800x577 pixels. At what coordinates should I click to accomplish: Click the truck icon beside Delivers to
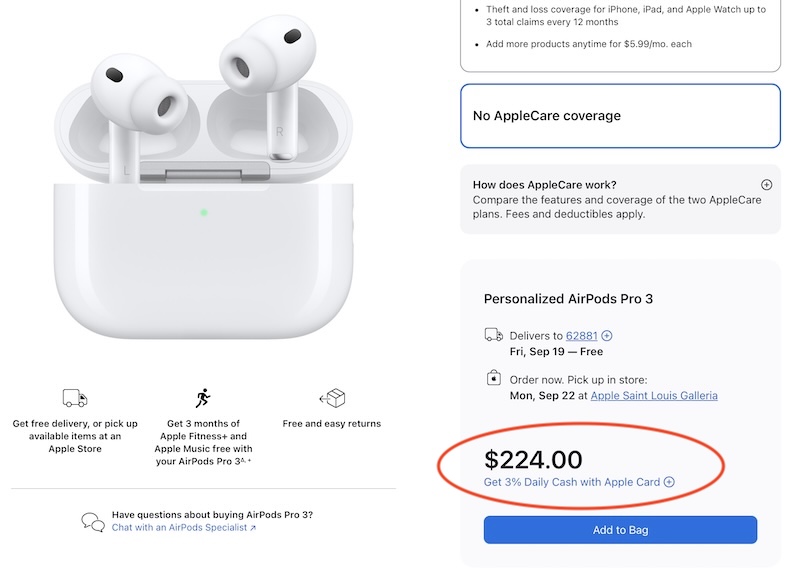[493, 336]
